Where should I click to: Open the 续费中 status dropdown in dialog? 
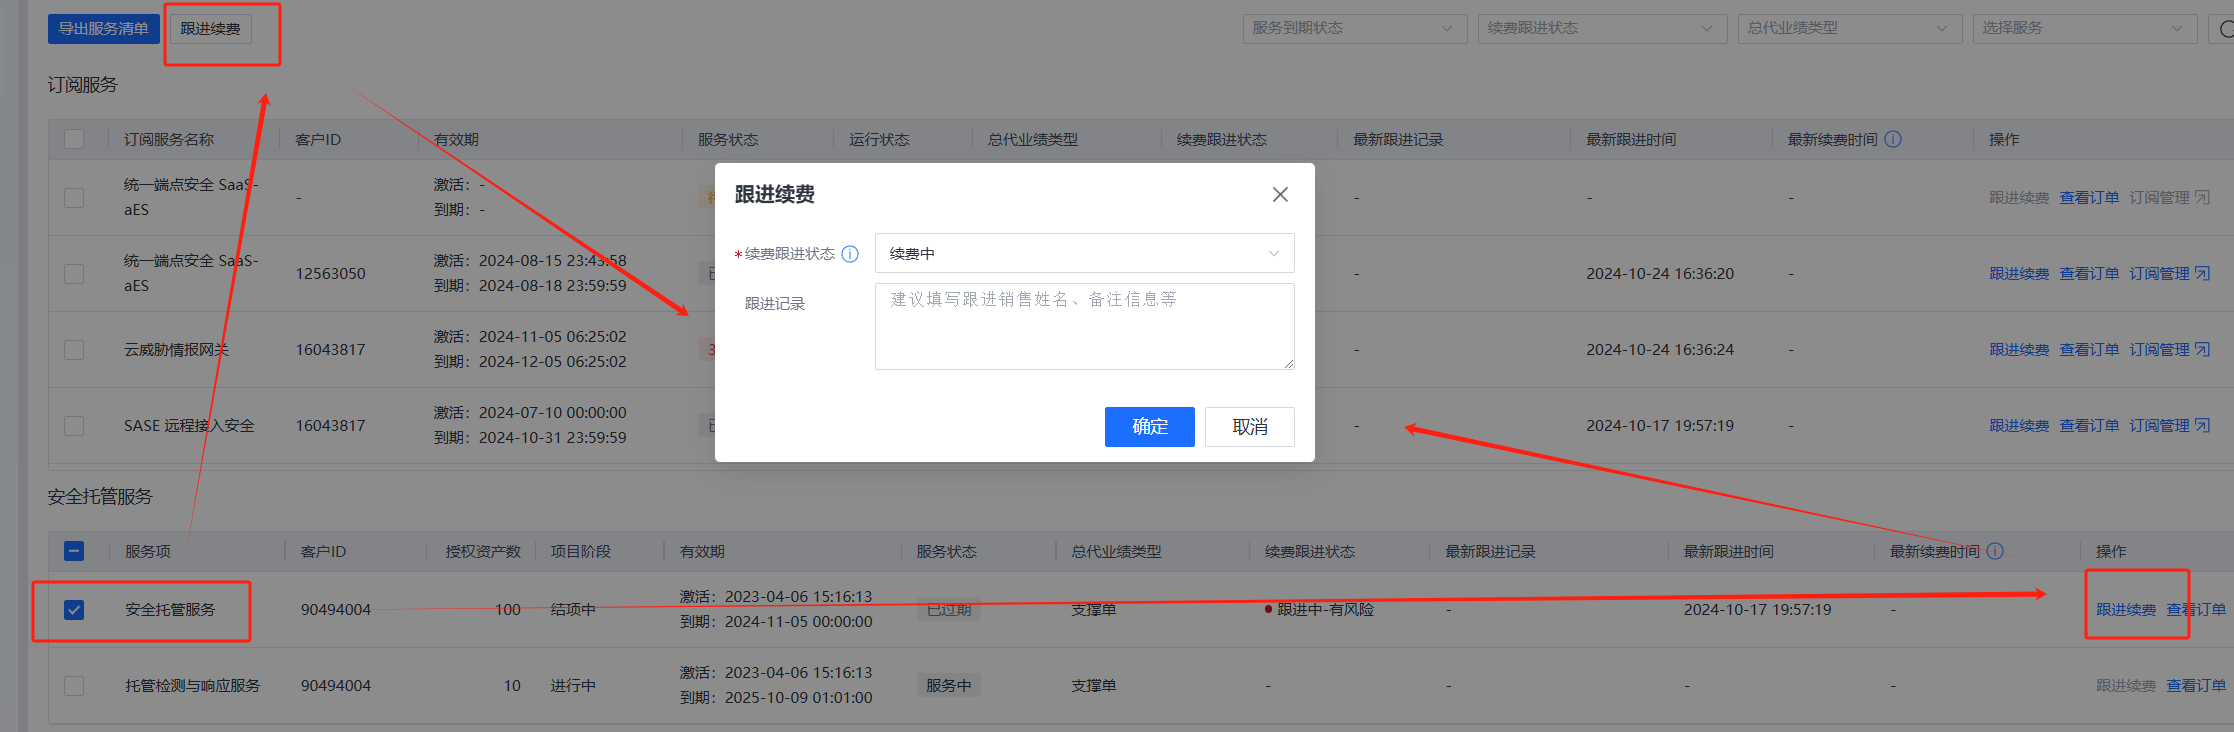[x=1084, y=254]
